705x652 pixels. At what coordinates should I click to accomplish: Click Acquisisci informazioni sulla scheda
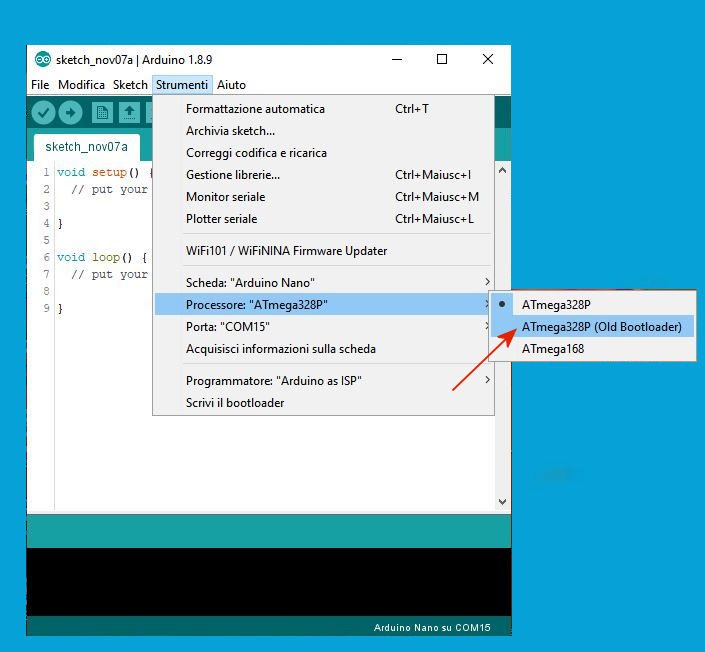coord(281,349)
